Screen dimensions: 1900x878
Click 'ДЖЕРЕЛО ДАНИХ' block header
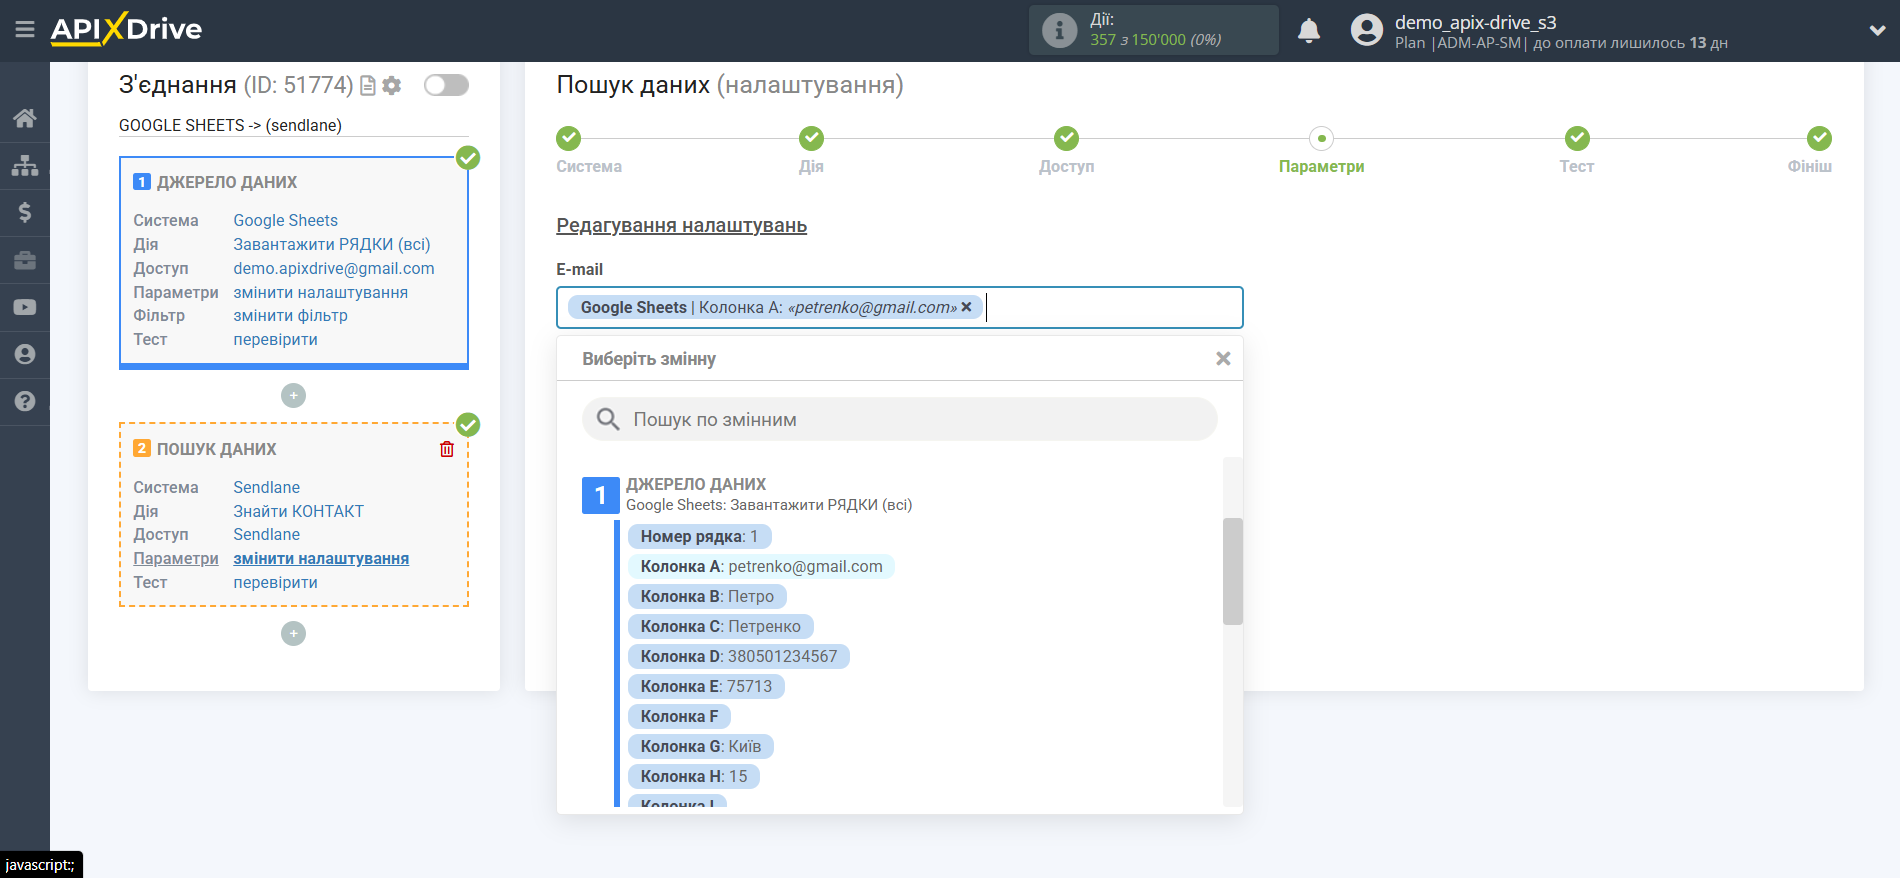[226, 182]
